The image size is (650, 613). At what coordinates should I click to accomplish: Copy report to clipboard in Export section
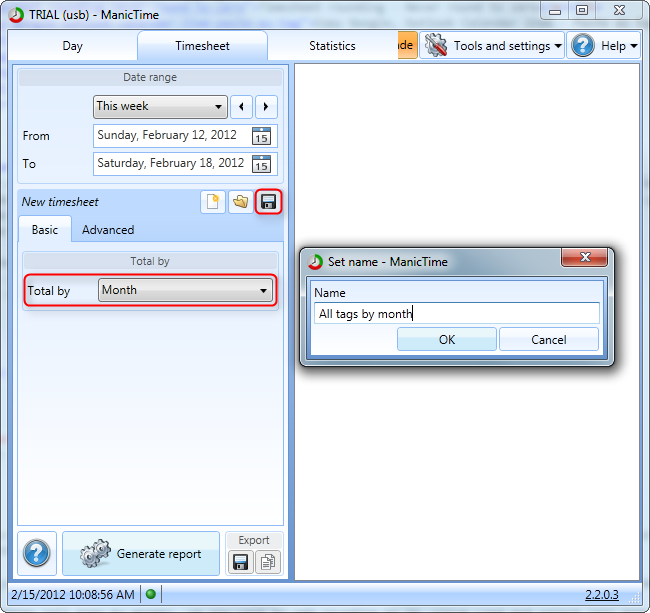[268, 562]
